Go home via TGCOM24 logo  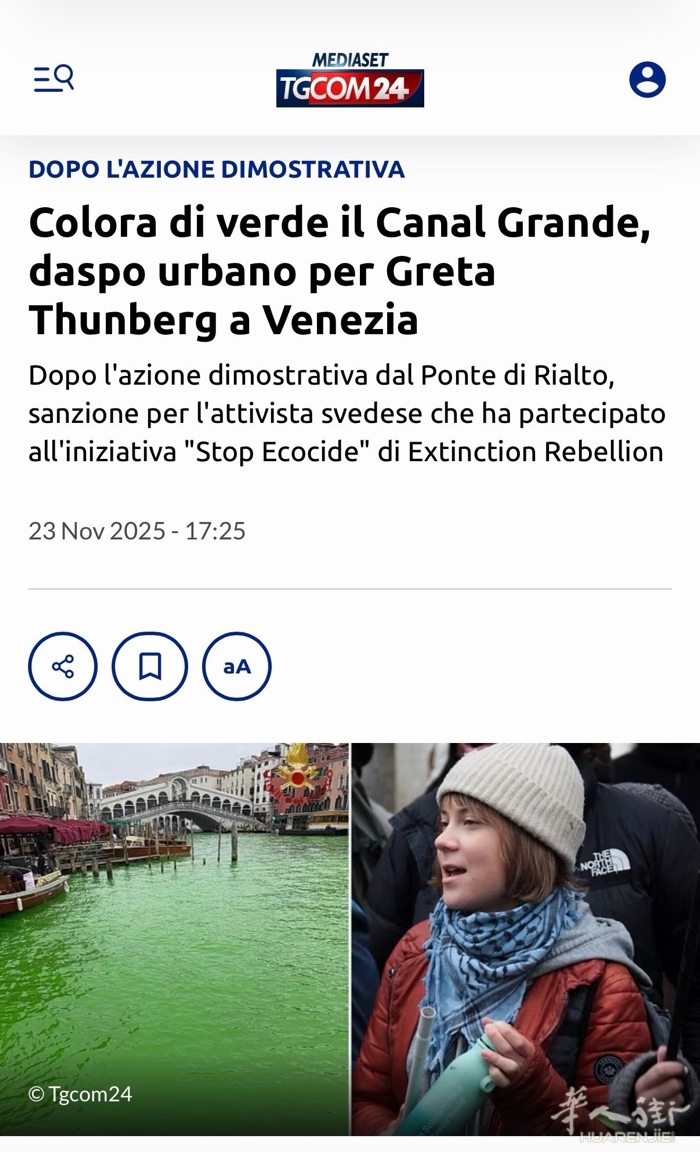click(350, 88)
